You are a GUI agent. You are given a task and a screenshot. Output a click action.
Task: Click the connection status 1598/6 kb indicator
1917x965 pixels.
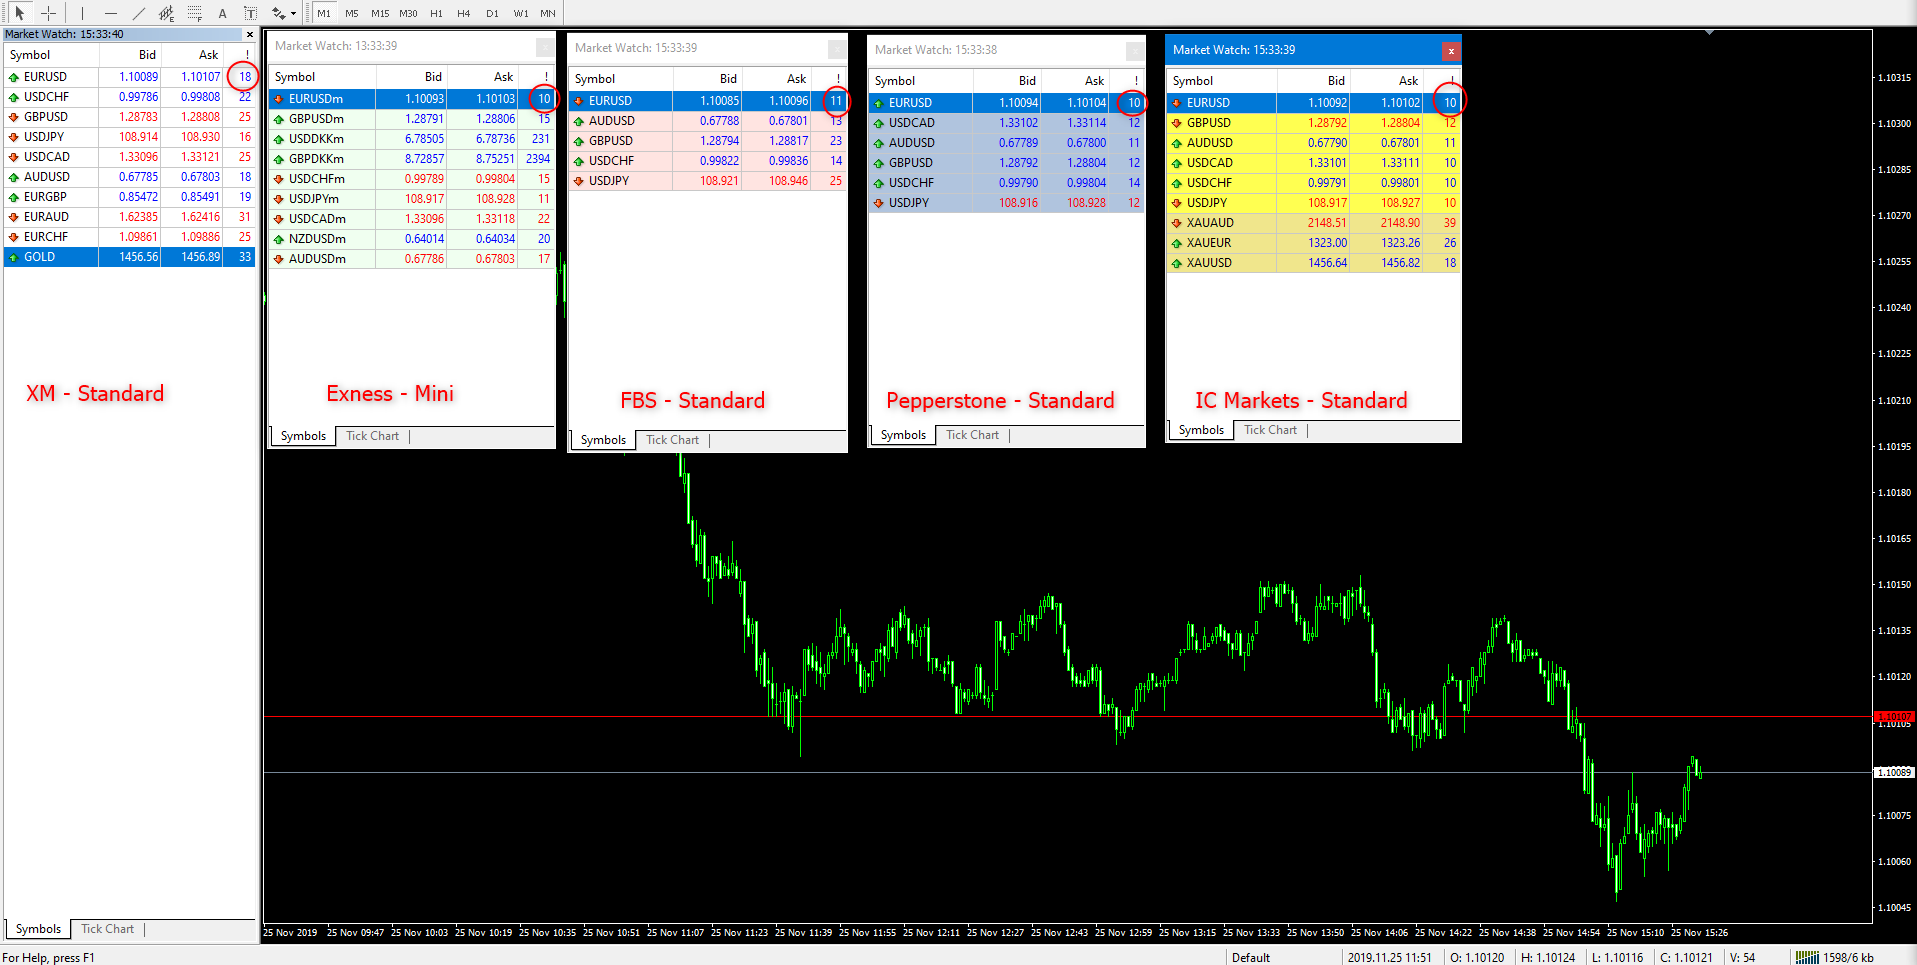(x=1835, y=957)
